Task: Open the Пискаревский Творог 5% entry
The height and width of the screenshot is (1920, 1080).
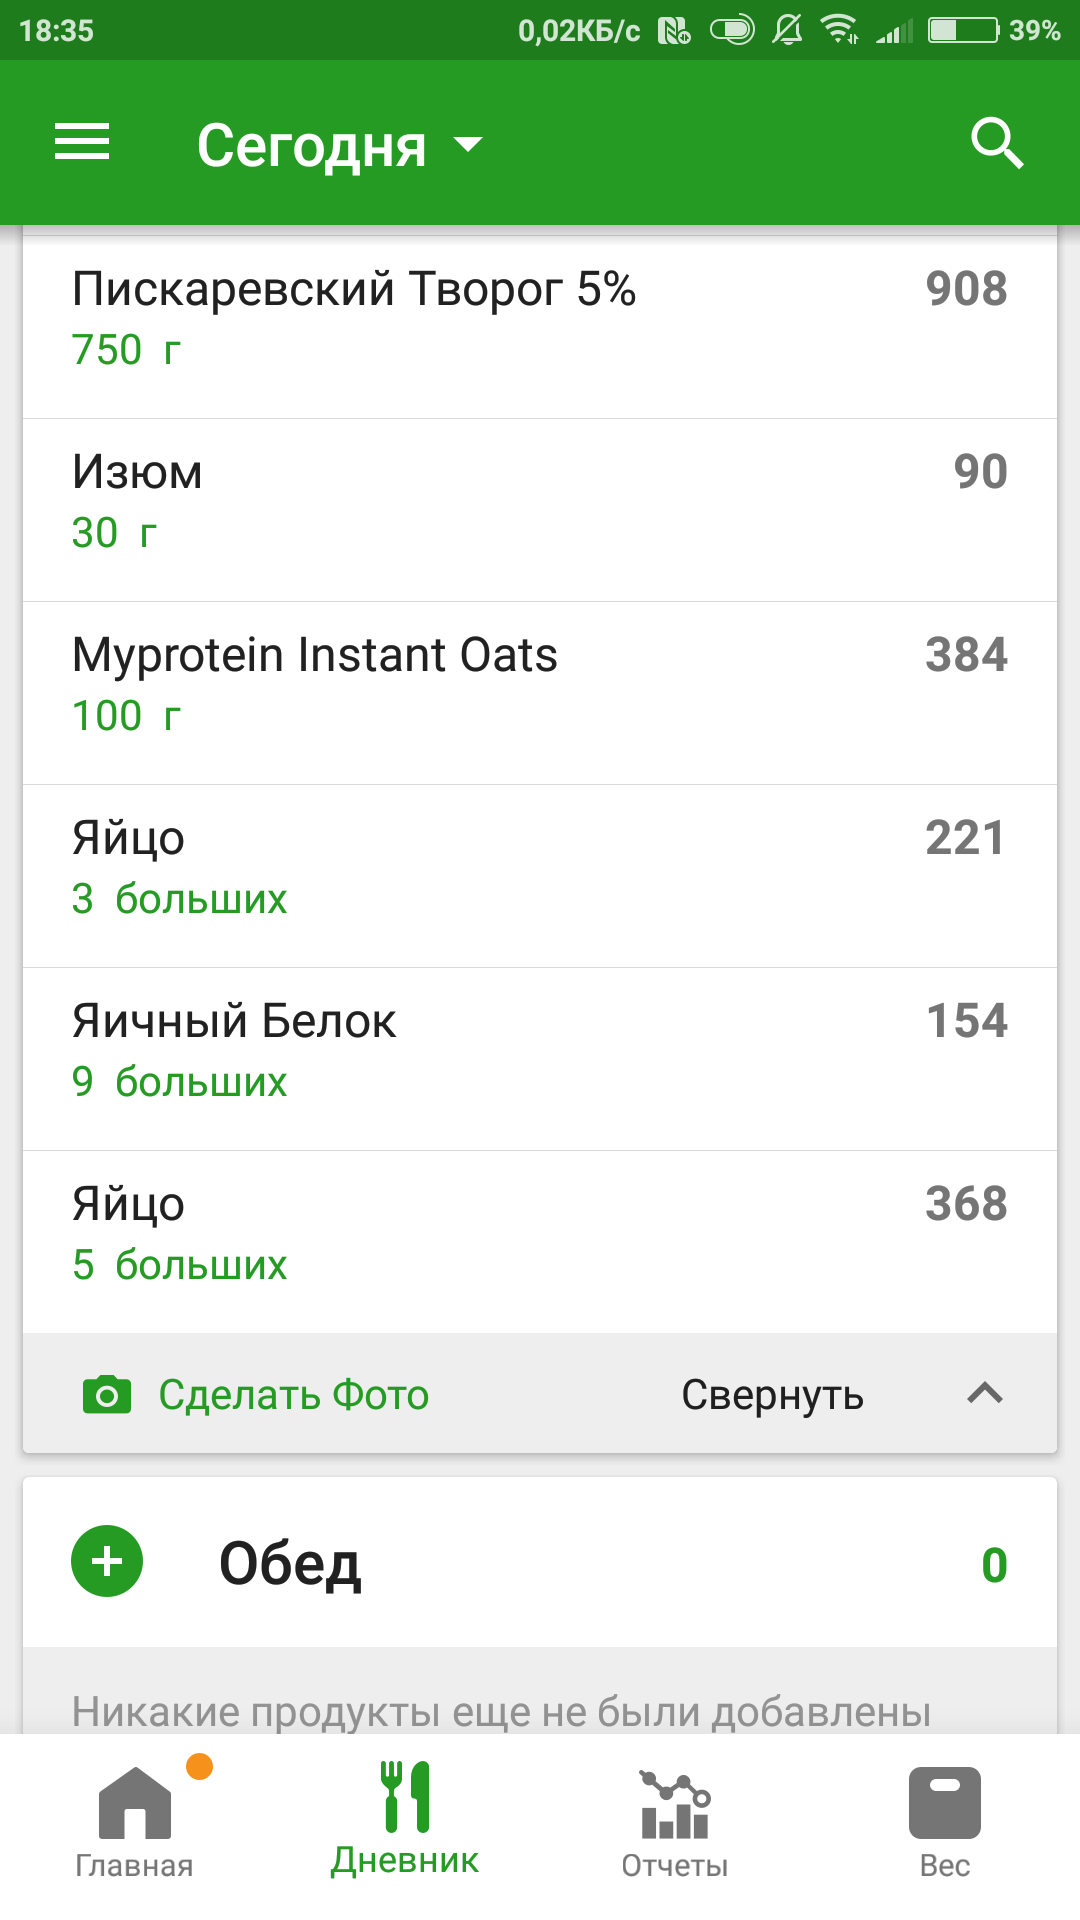Action: (540, 320)
